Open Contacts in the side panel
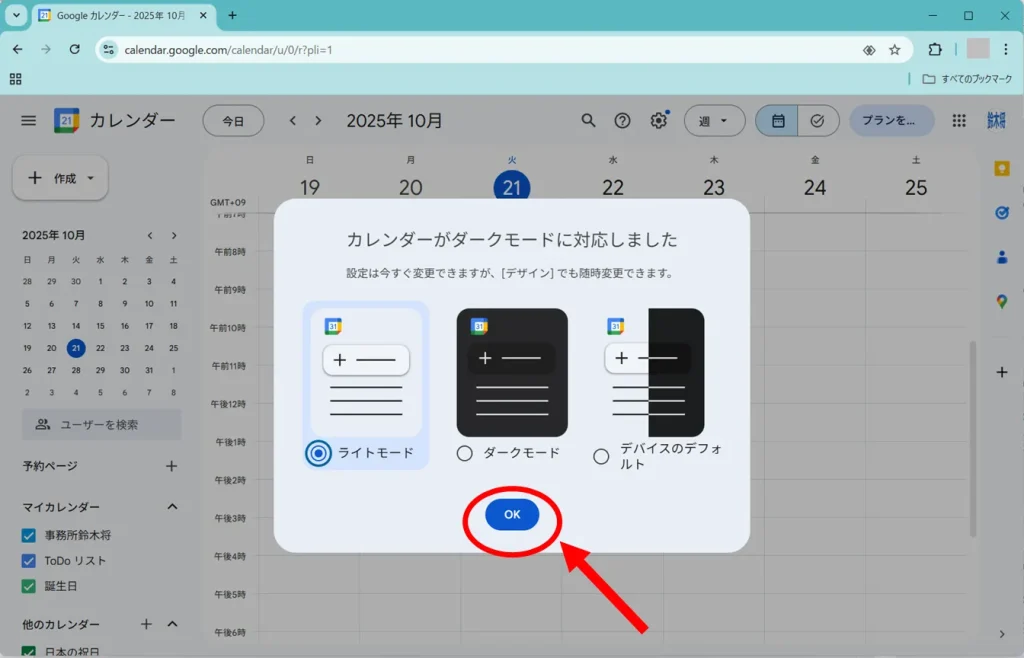The height and width of the screenshot is (658, 1024). (x=1001, y=257)
